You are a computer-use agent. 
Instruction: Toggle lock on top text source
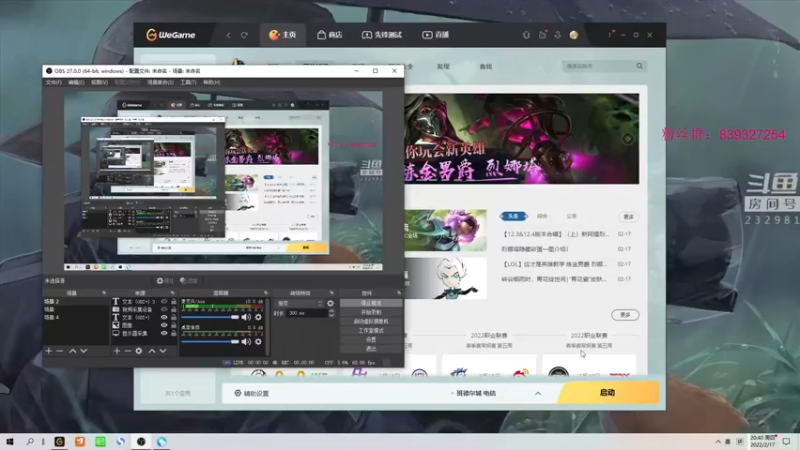click(x=173, y=302)
